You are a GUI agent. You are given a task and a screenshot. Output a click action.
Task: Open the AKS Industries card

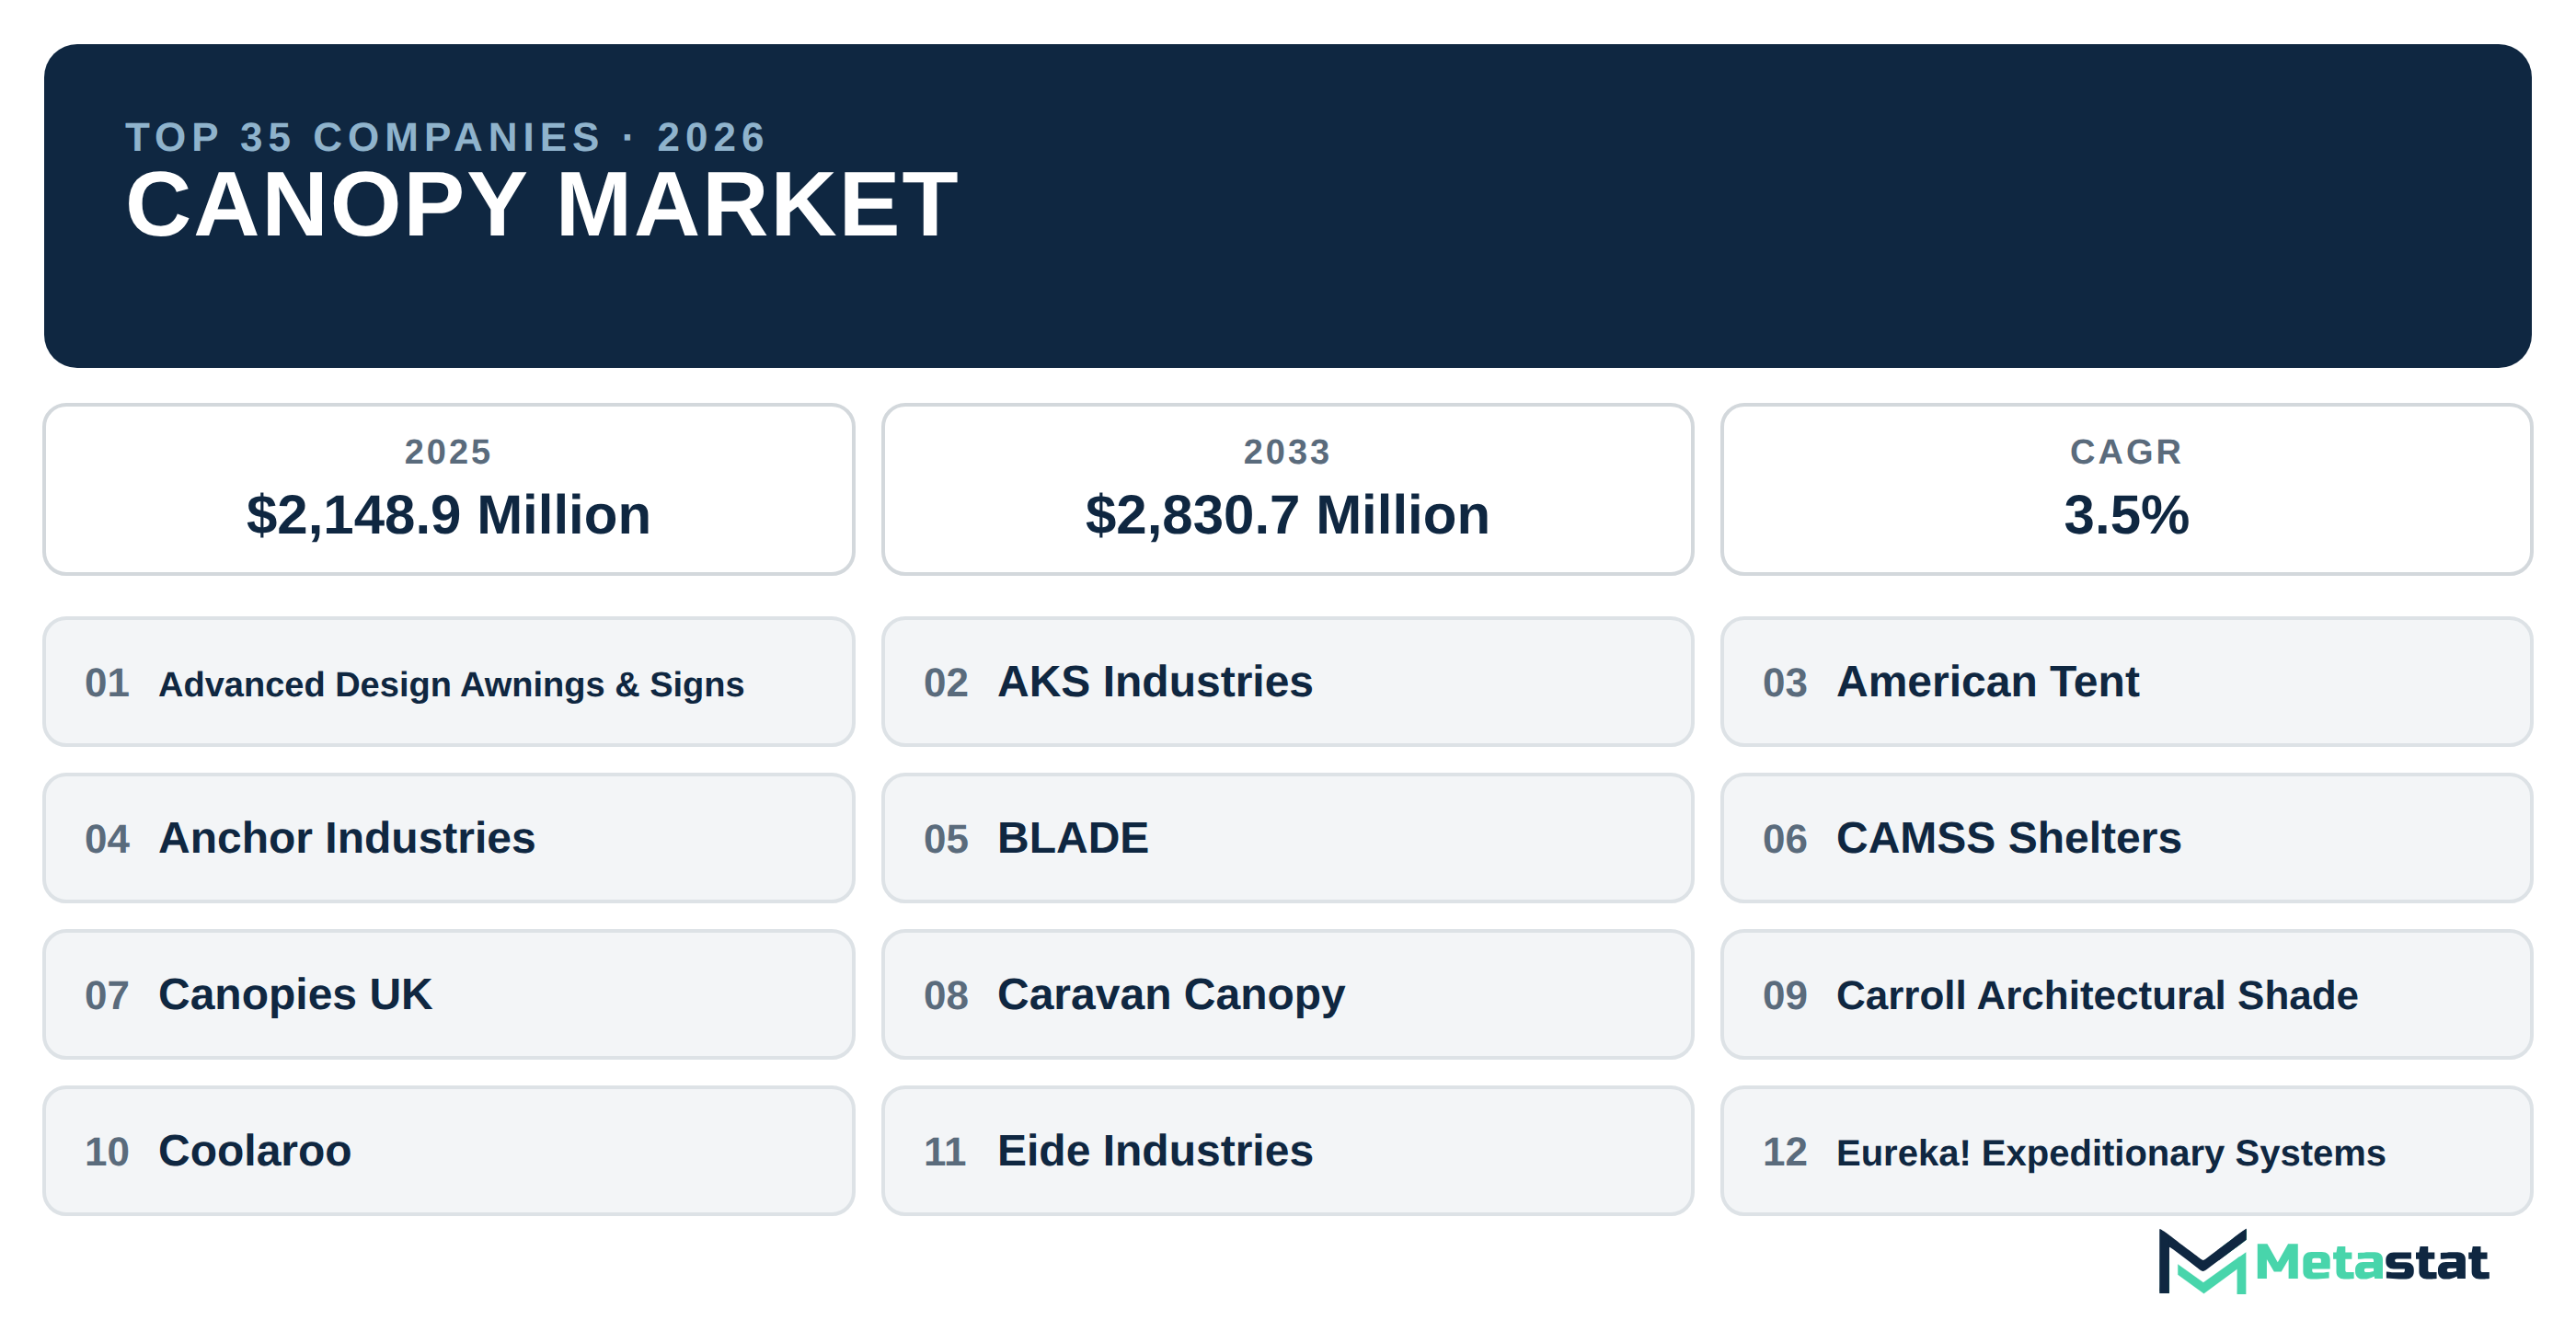tap(1287, 682)
